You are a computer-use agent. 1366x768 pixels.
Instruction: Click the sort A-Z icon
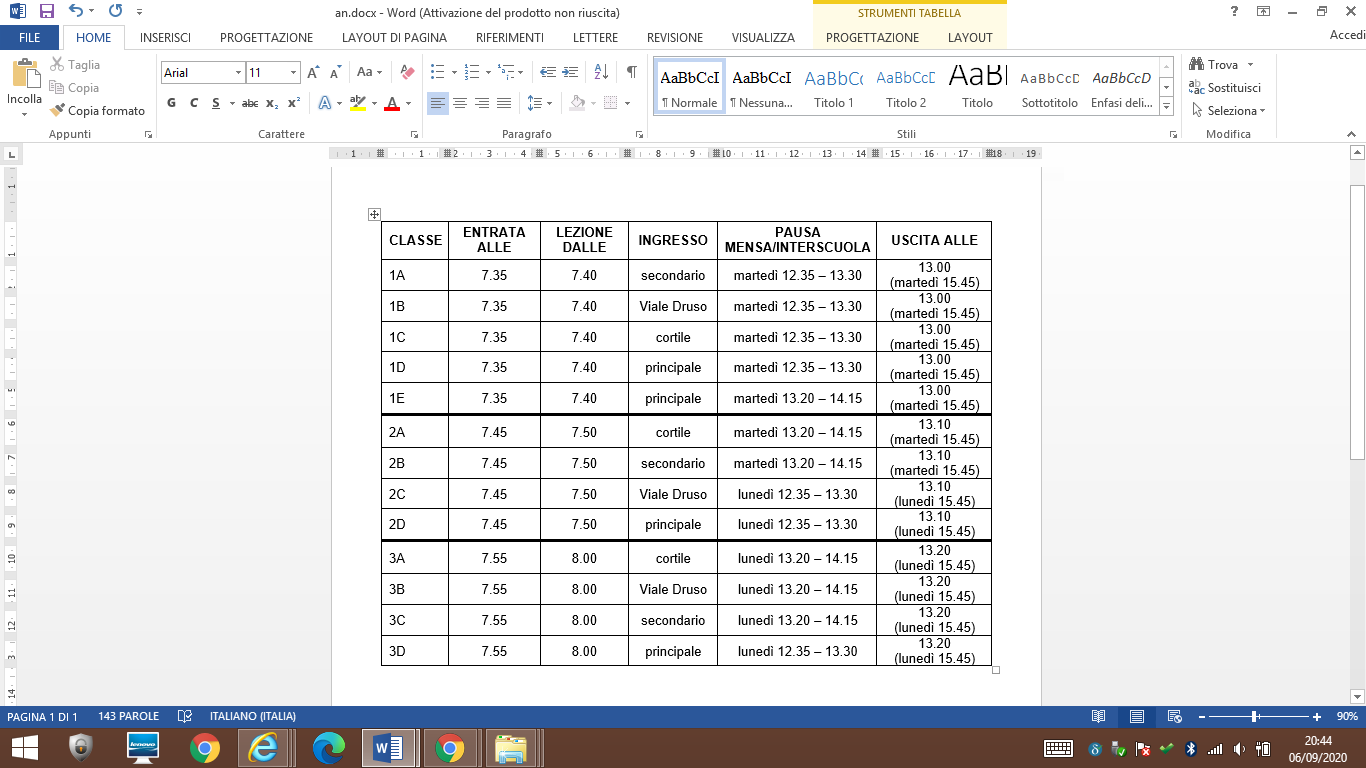coord(601,72)
